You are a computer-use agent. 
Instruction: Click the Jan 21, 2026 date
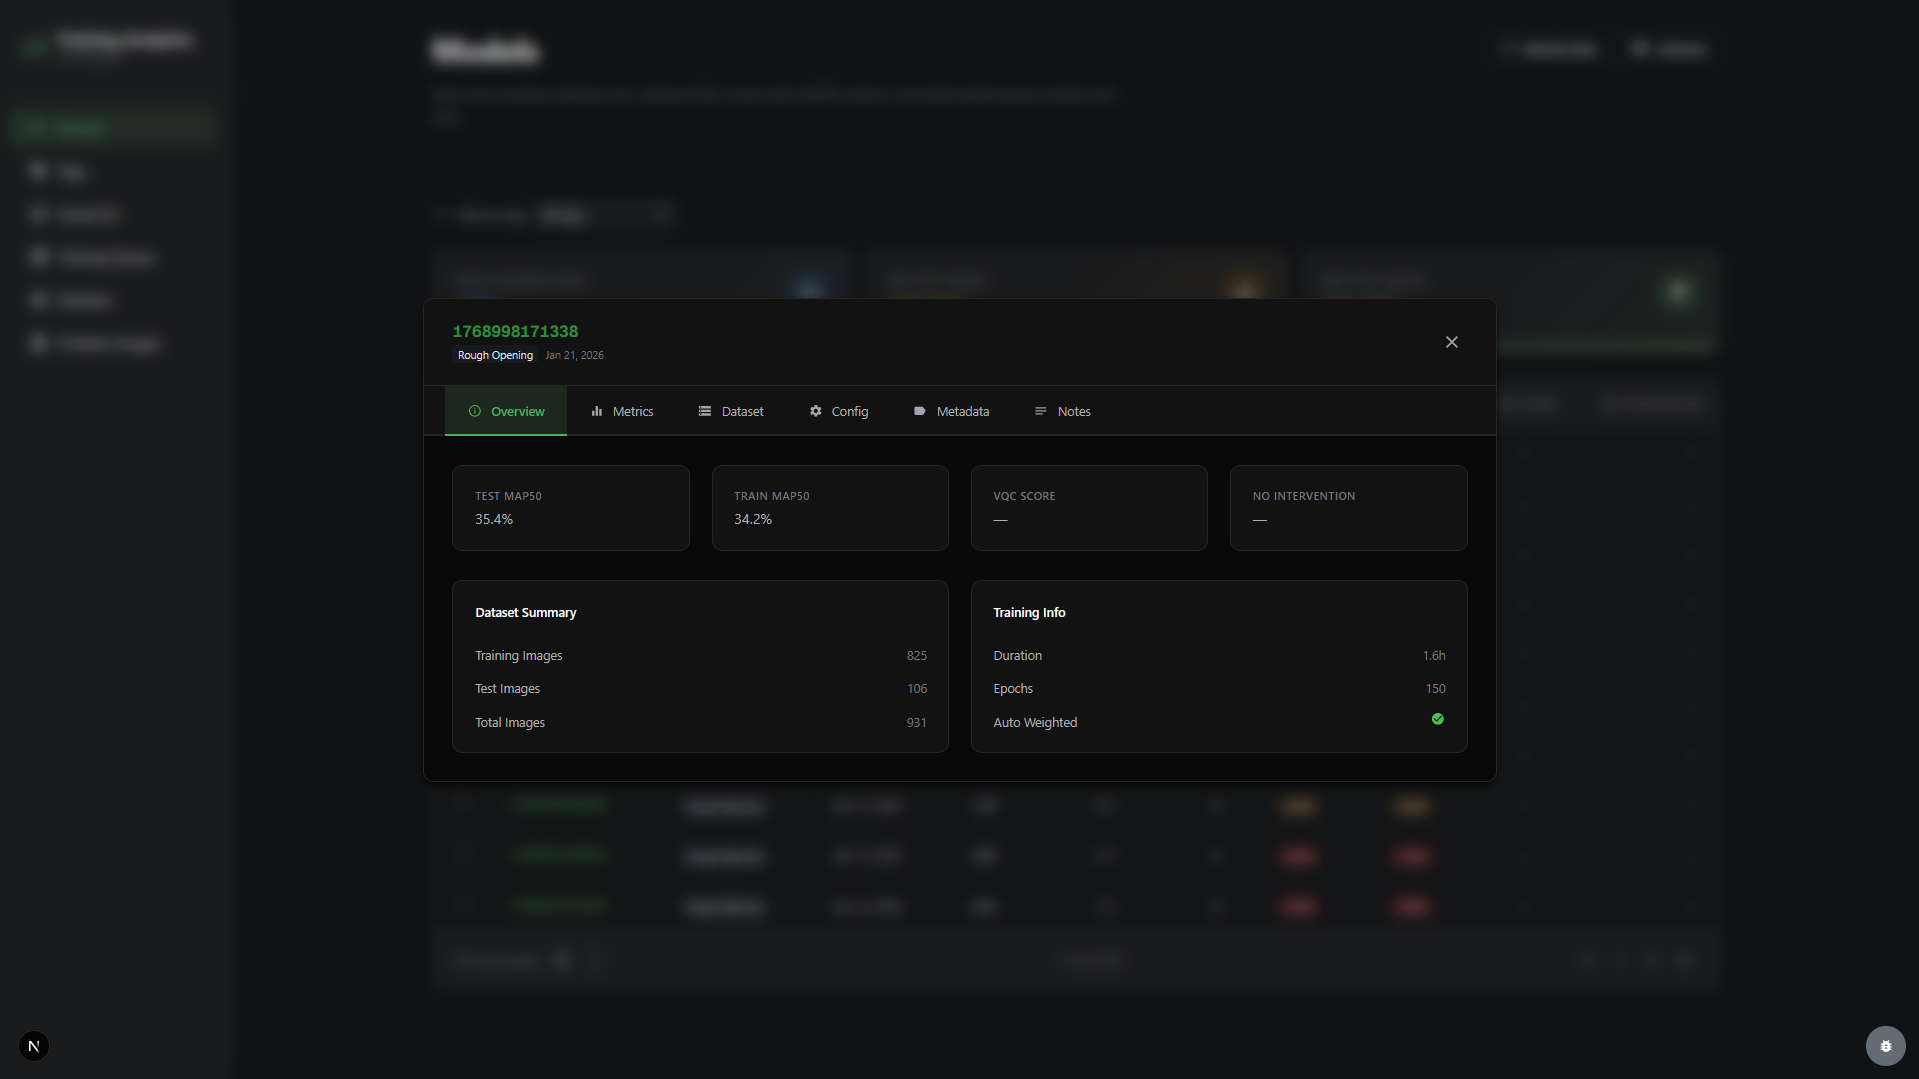(x=574, y=355)
